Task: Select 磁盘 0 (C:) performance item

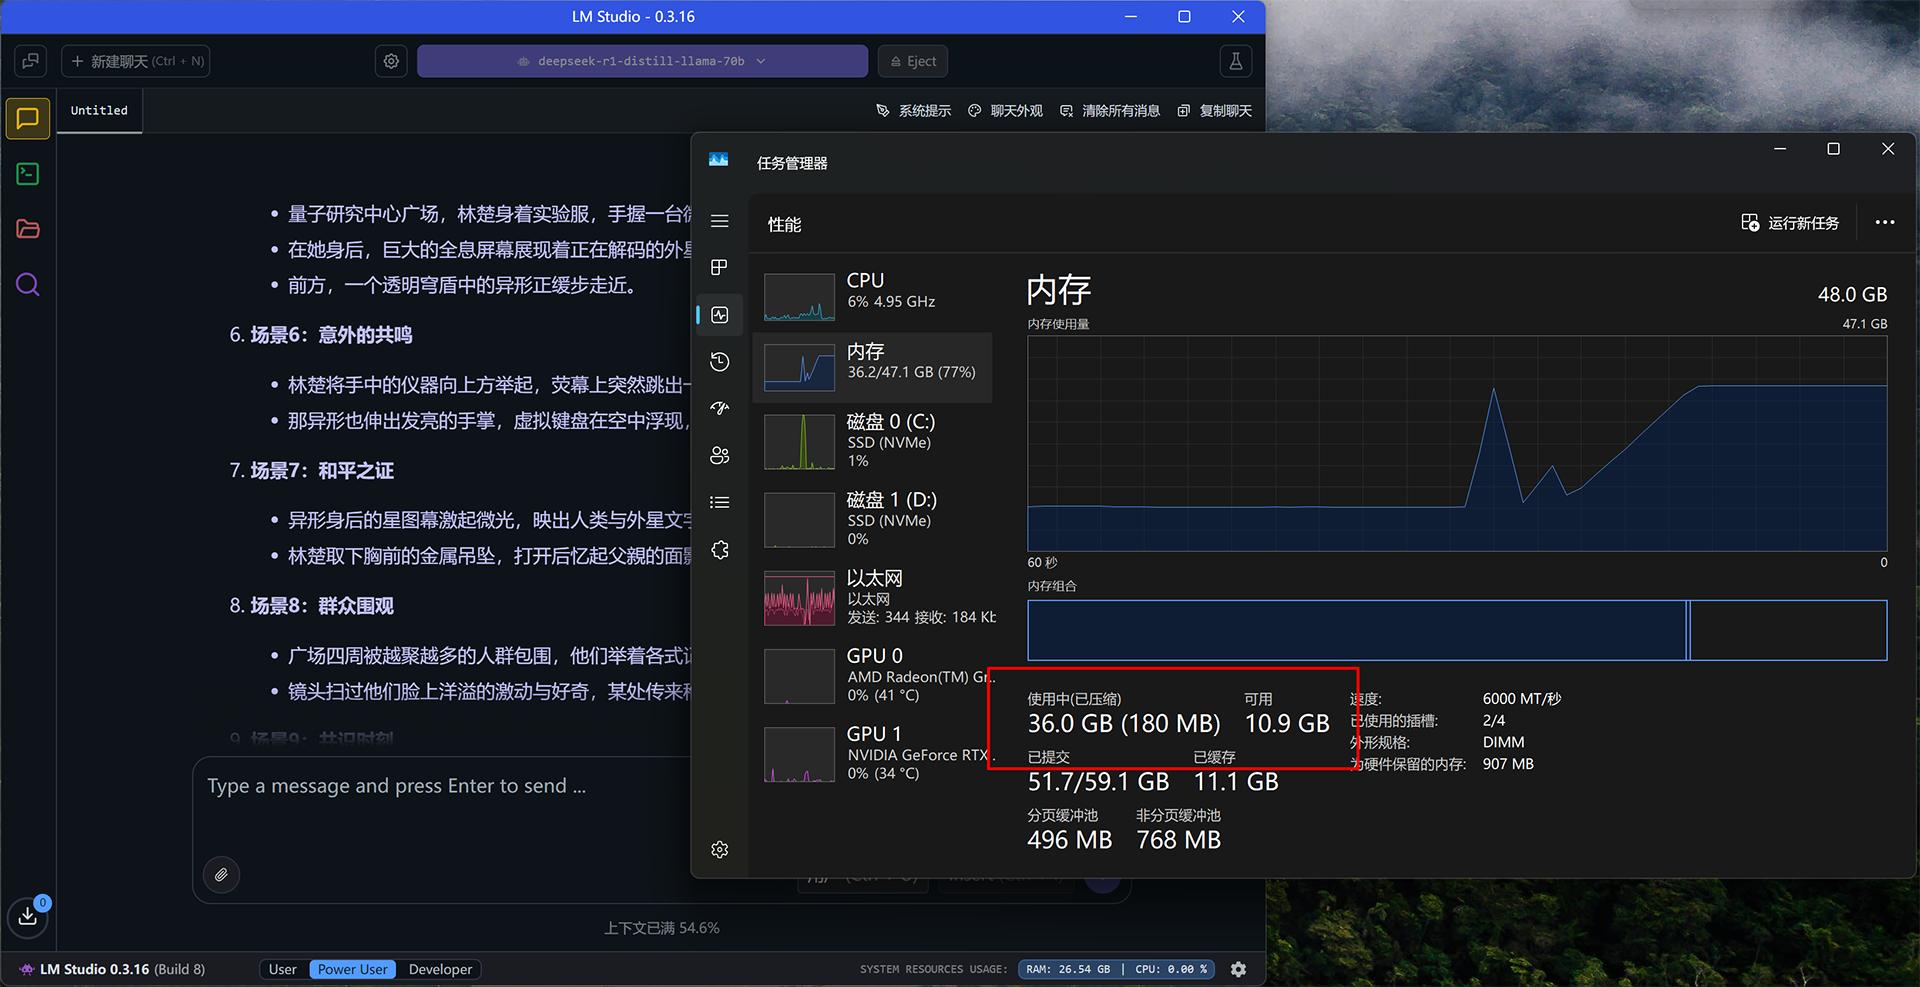Action: coord(873,440)
